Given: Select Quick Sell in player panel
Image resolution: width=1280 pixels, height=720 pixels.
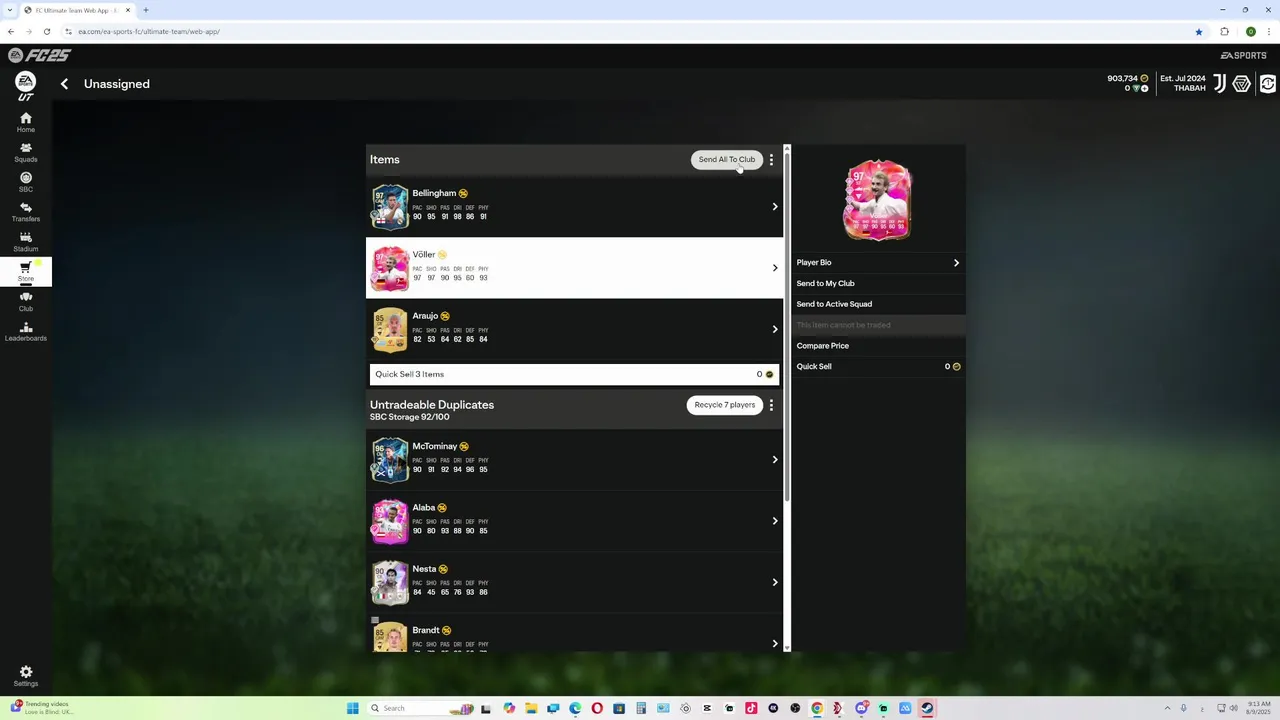Looking at the screenshot, I should (877, 366).
